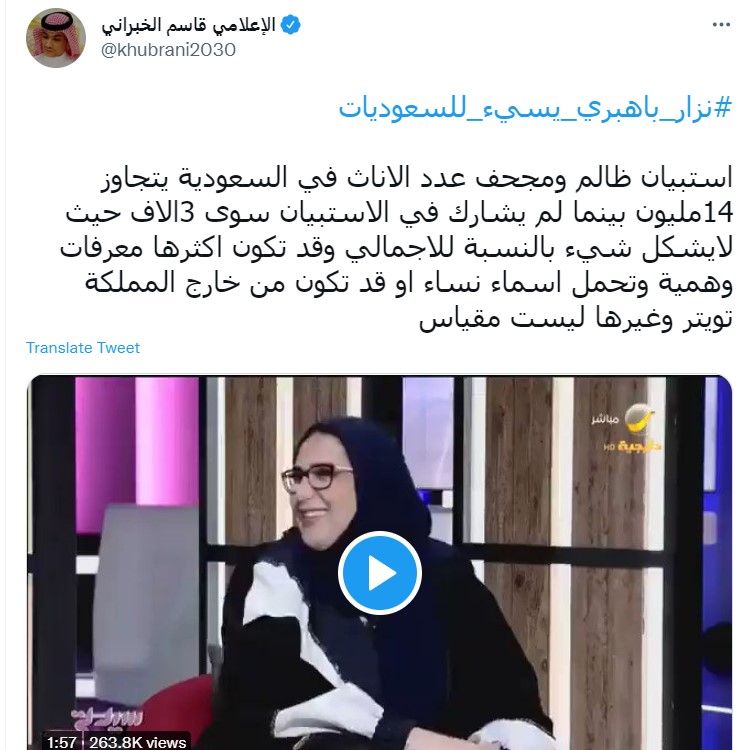Click the last tweet line about تويتر
The image size is (742, 750).
tap(576, 318)
